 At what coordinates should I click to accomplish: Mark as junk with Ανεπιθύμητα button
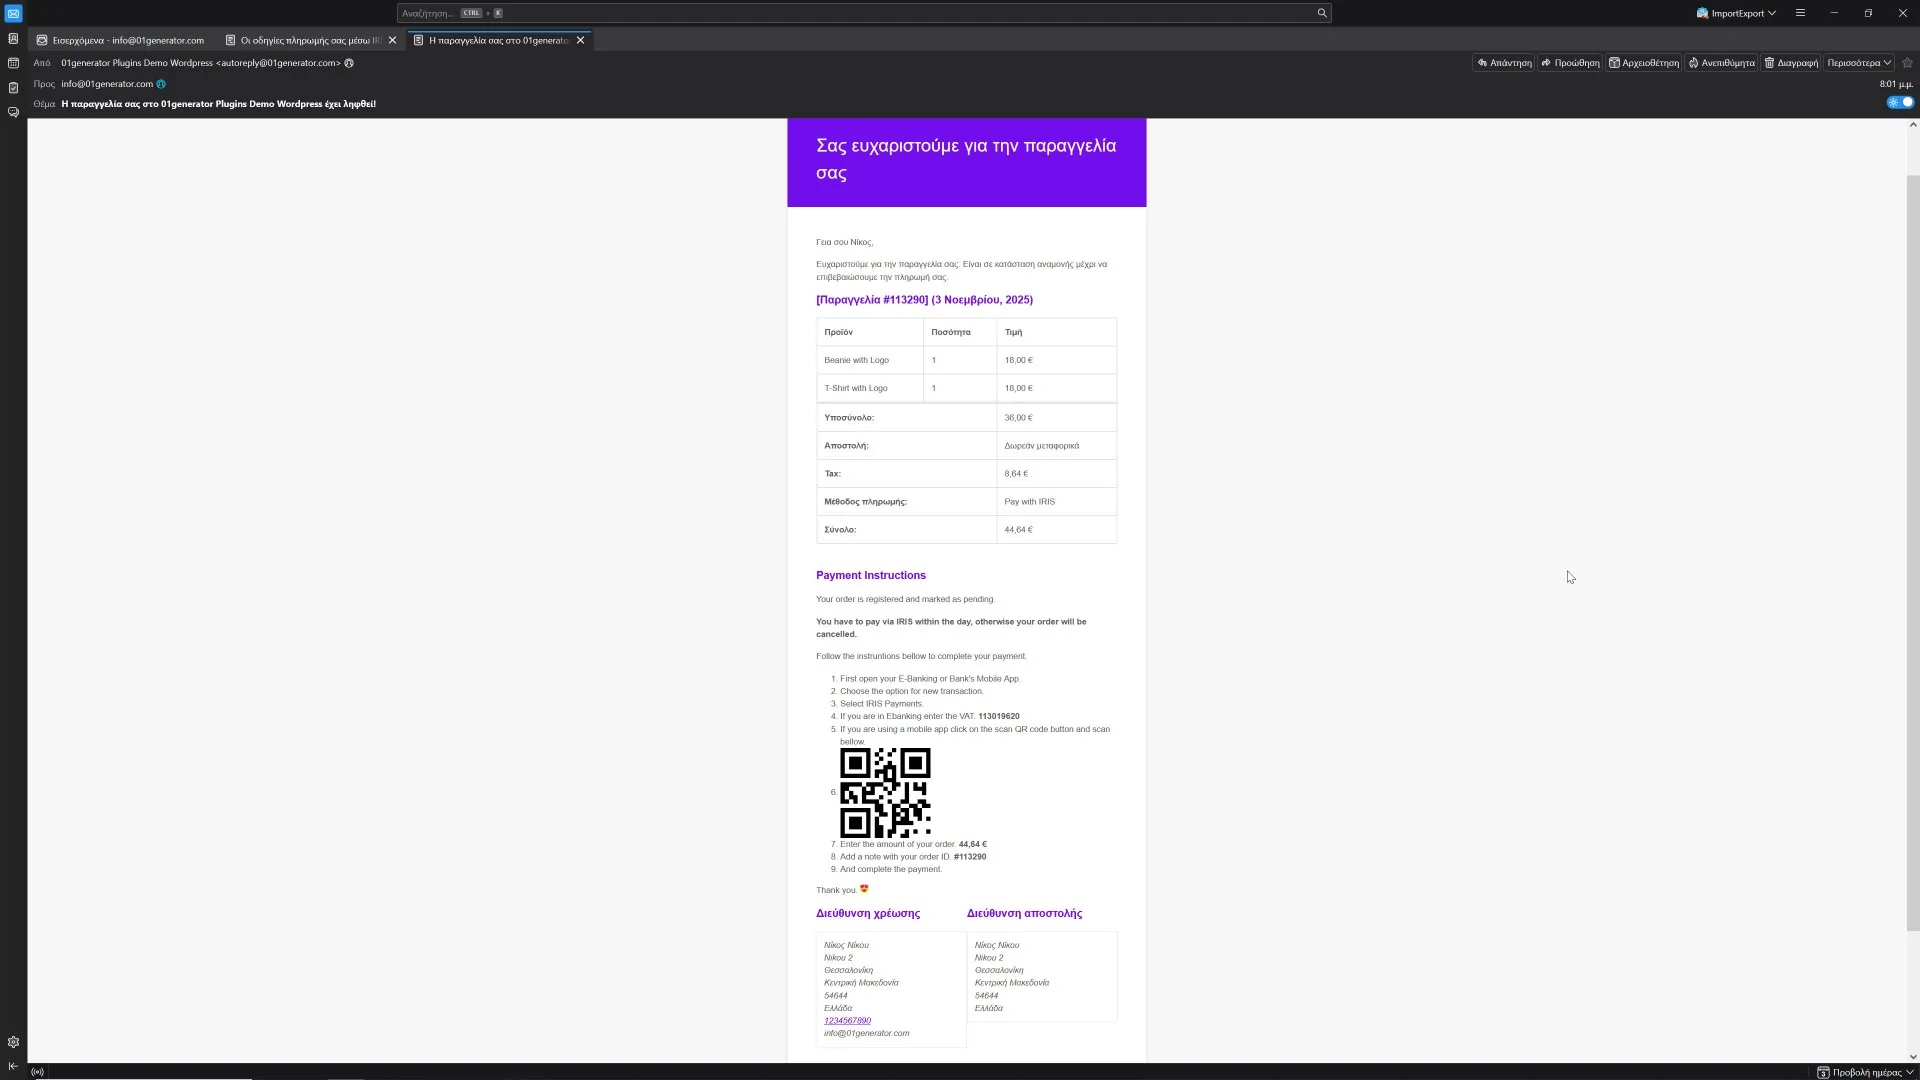(x=1721, y=63)
